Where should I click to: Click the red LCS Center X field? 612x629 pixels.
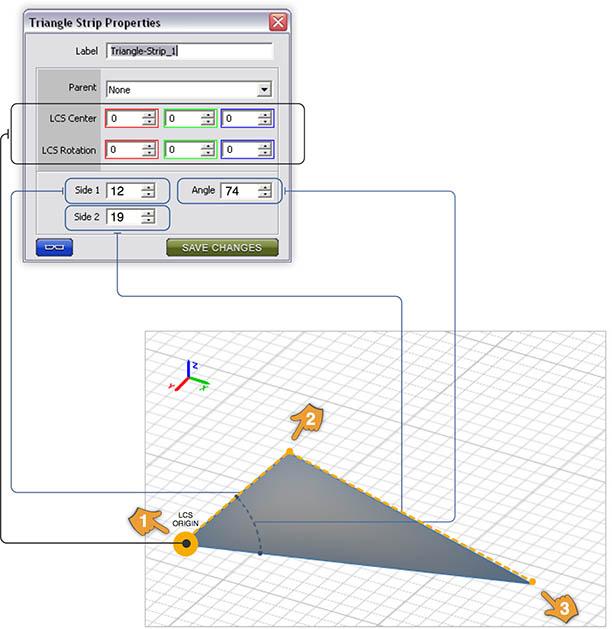pyautogui.click(x=132, y=118)
